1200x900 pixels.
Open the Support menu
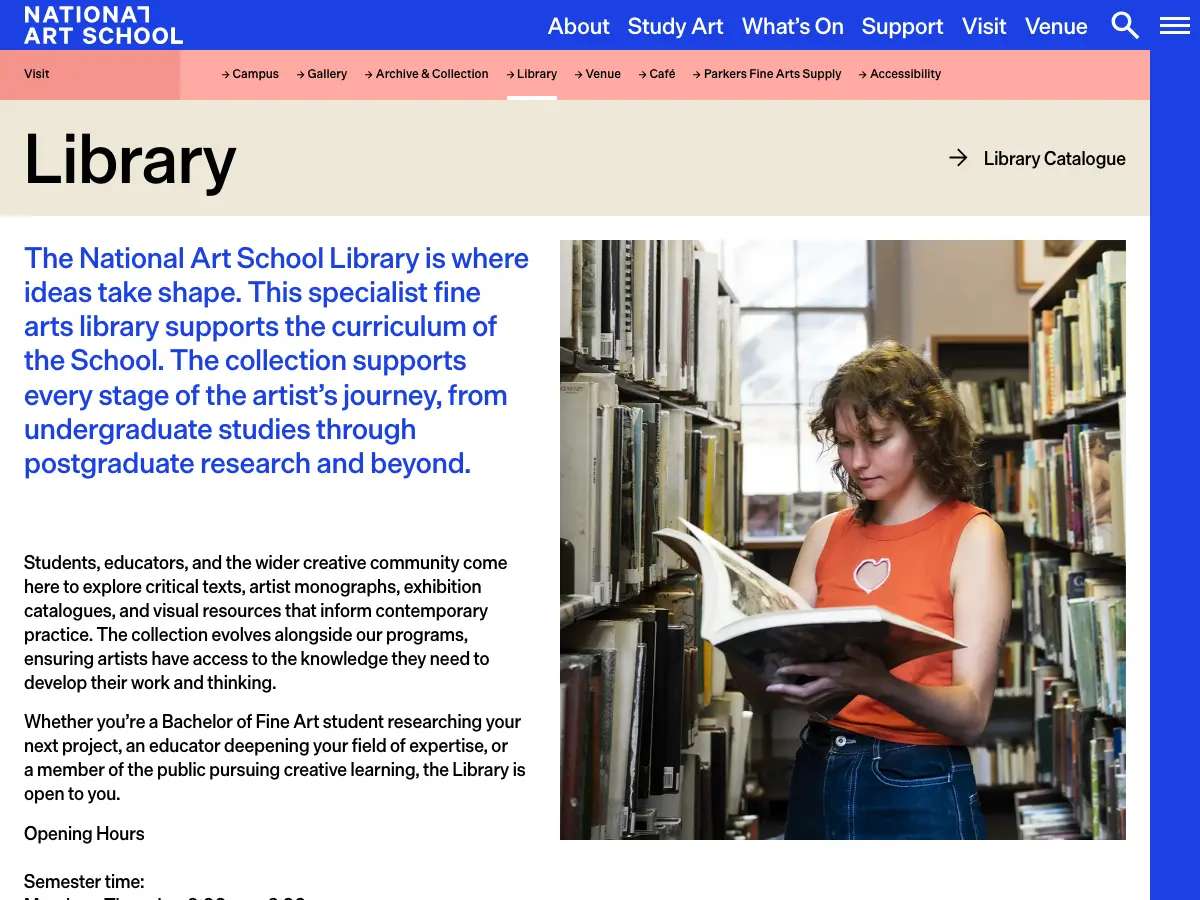click(902, 26)
